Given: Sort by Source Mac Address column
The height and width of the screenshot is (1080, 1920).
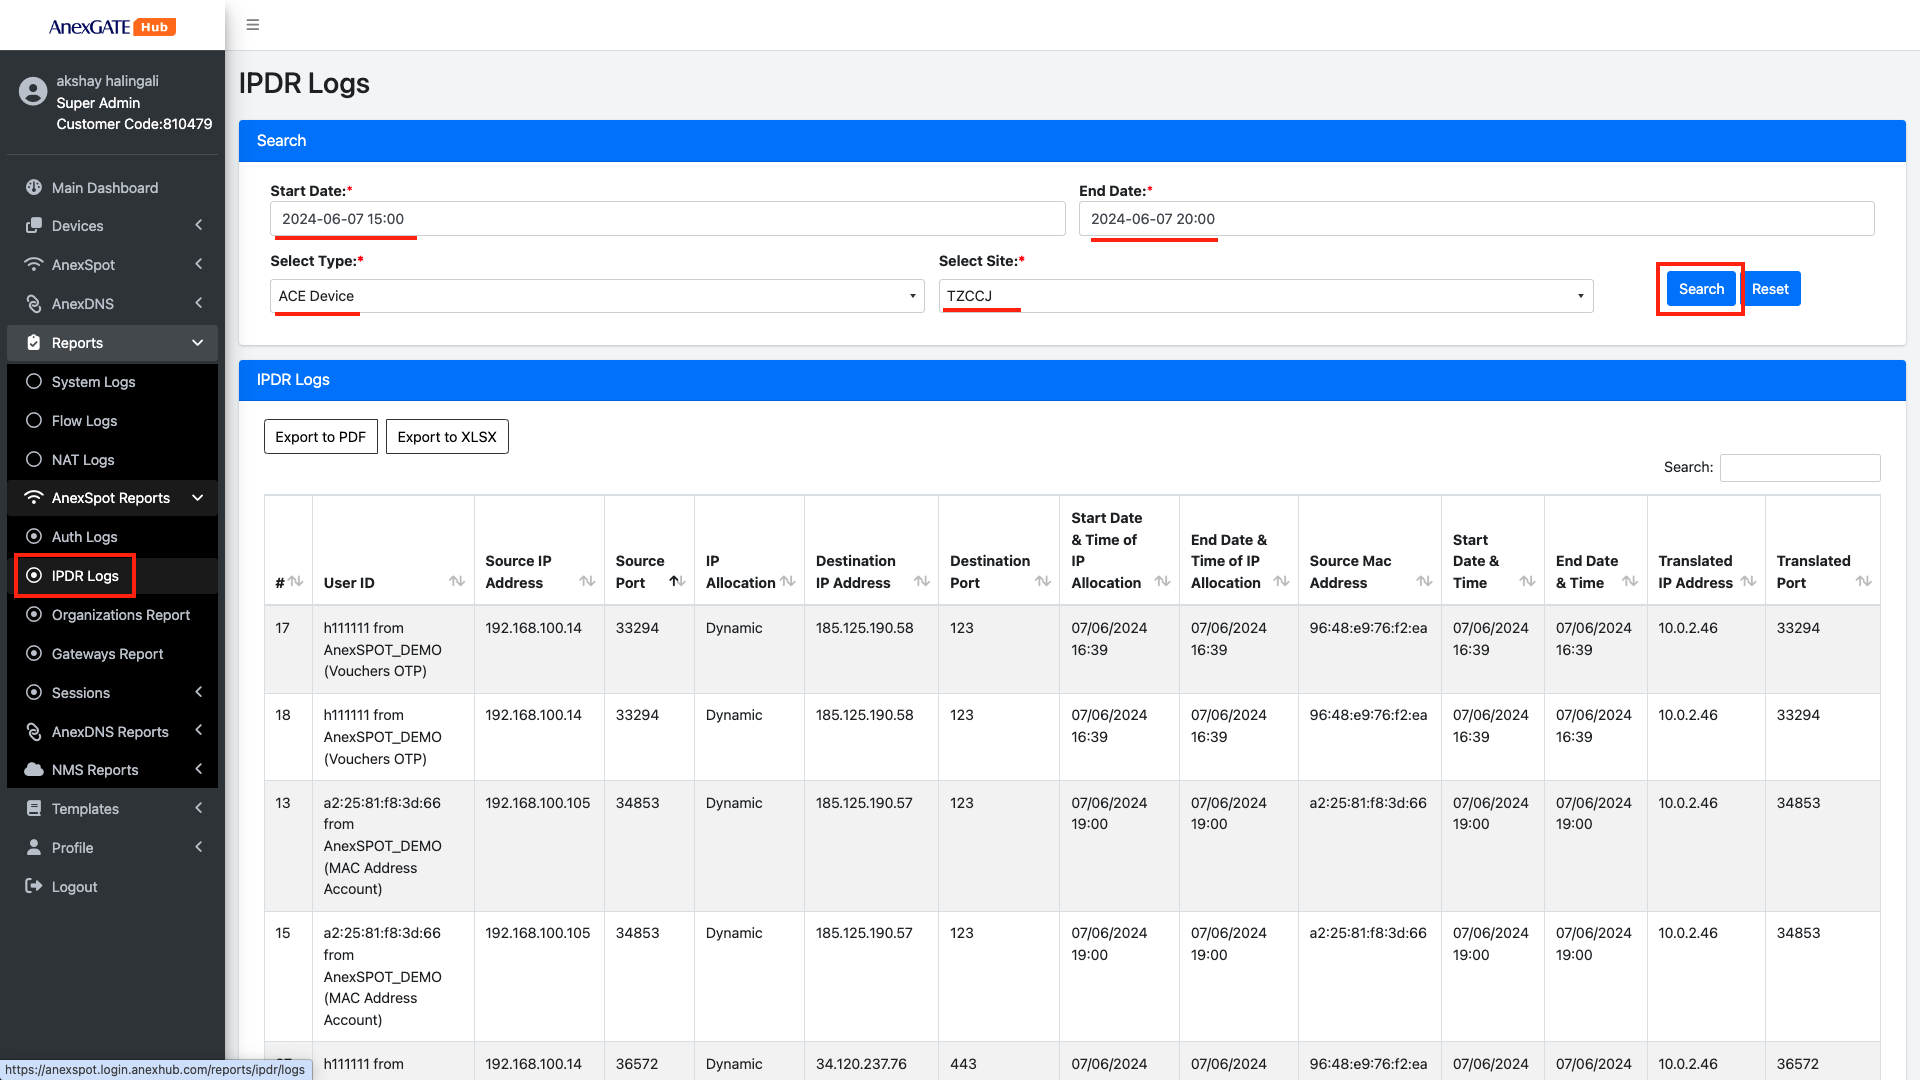Looking at the screenshot, I should coord(1424,581).
